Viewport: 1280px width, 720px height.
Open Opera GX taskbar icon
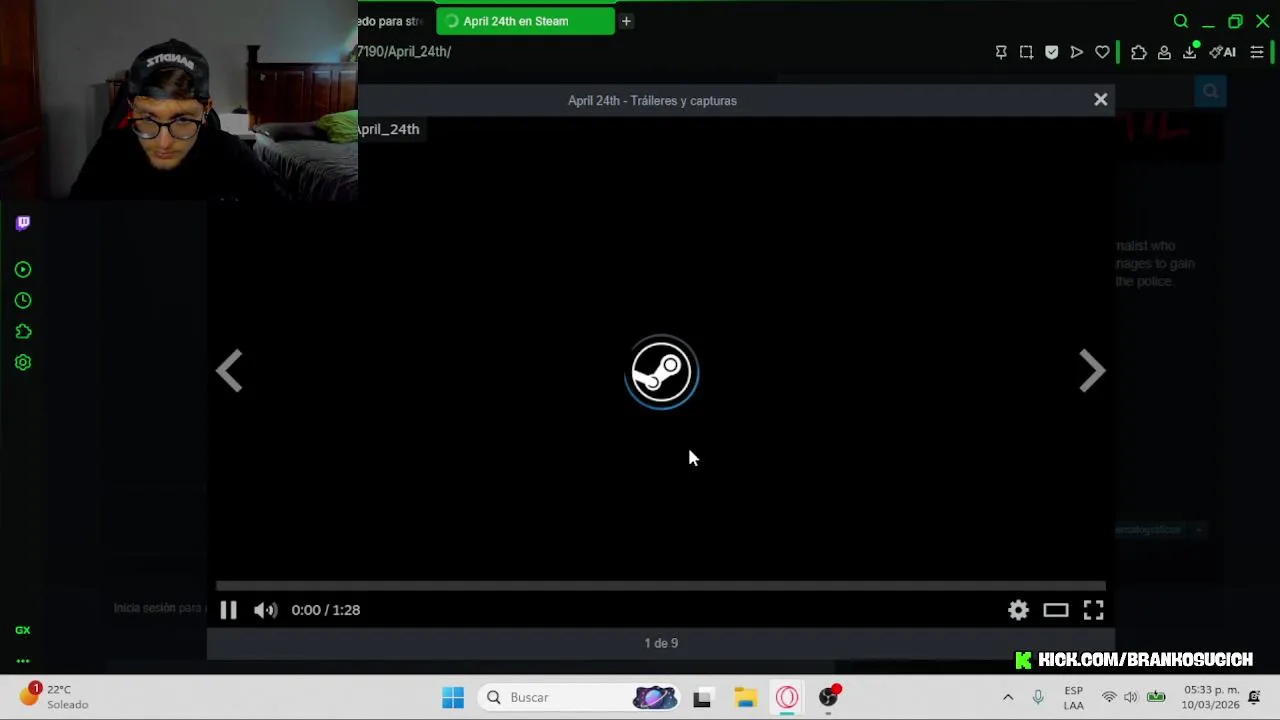(787, 697)
